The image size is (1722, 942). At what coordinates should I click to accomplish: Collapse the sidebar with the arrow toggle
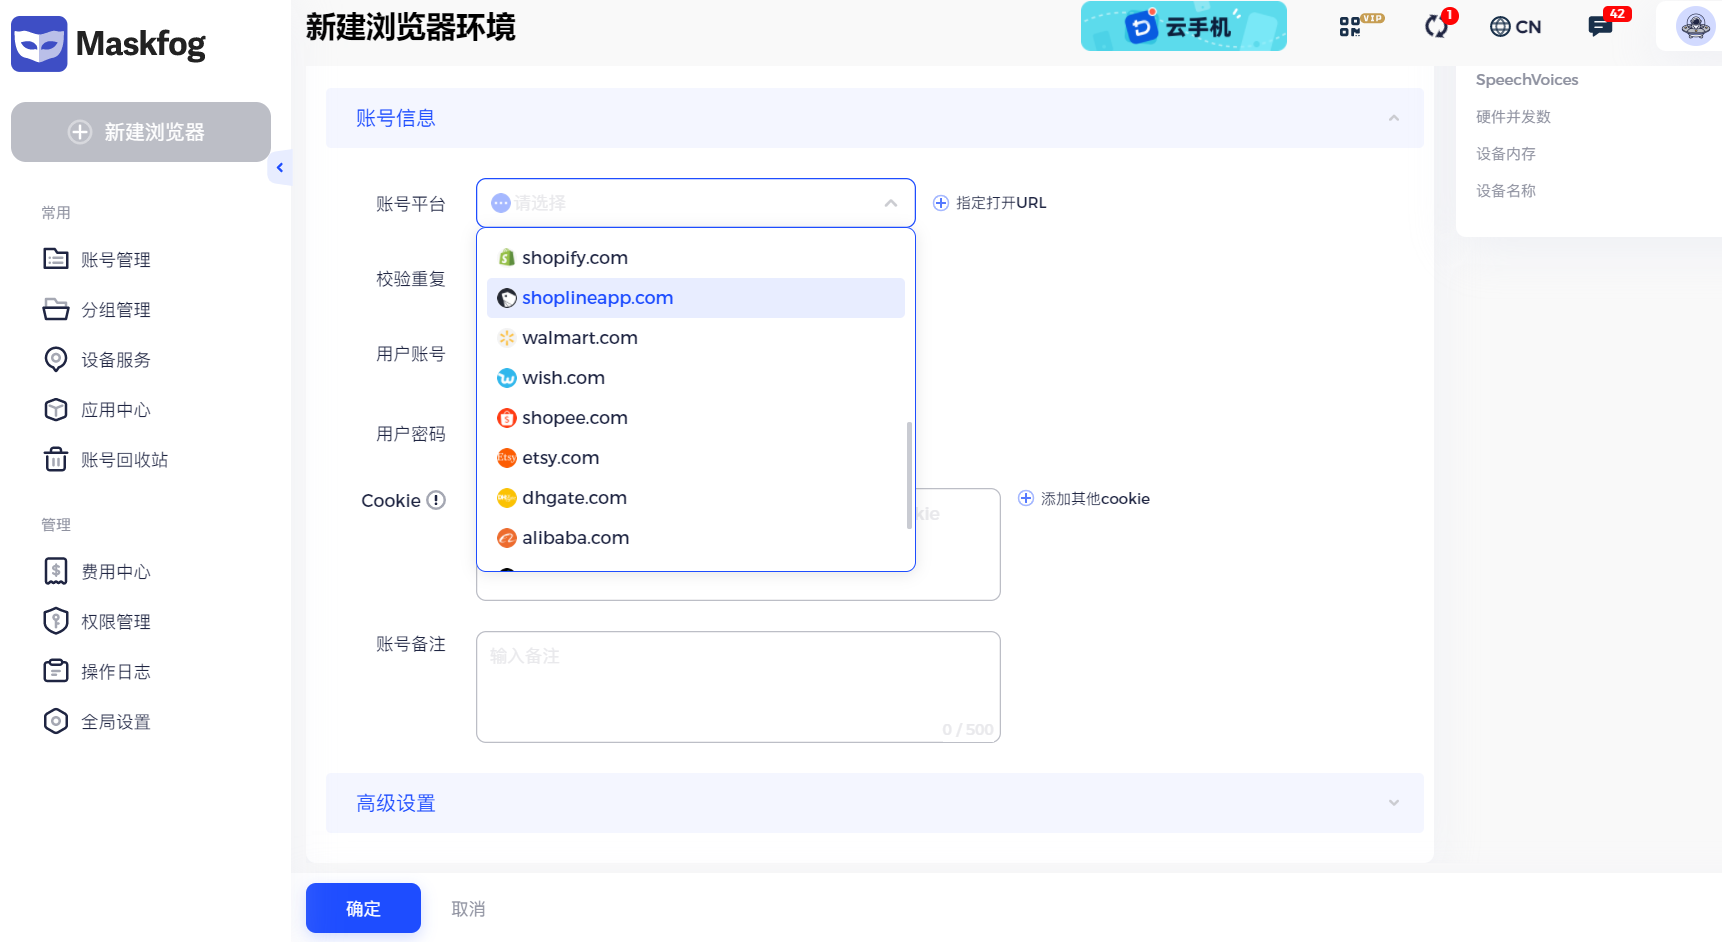pos(280,168)
